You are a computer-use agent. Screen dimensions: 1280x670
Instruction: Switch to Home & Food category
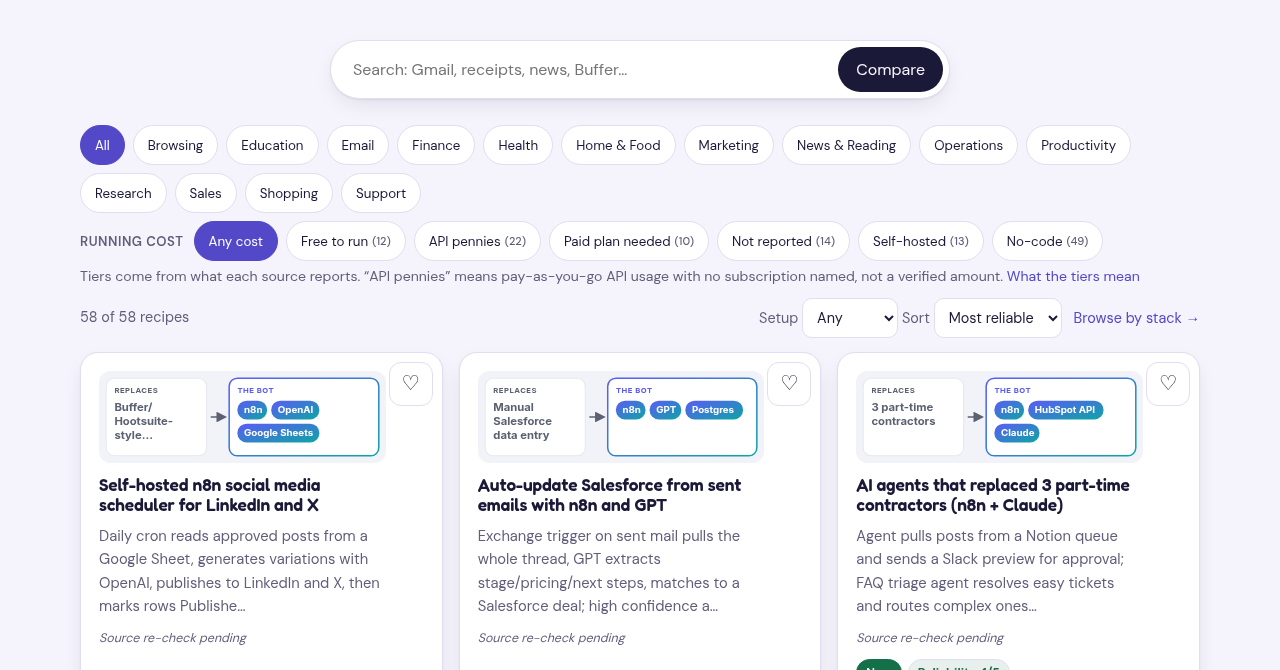click(618, 145)
